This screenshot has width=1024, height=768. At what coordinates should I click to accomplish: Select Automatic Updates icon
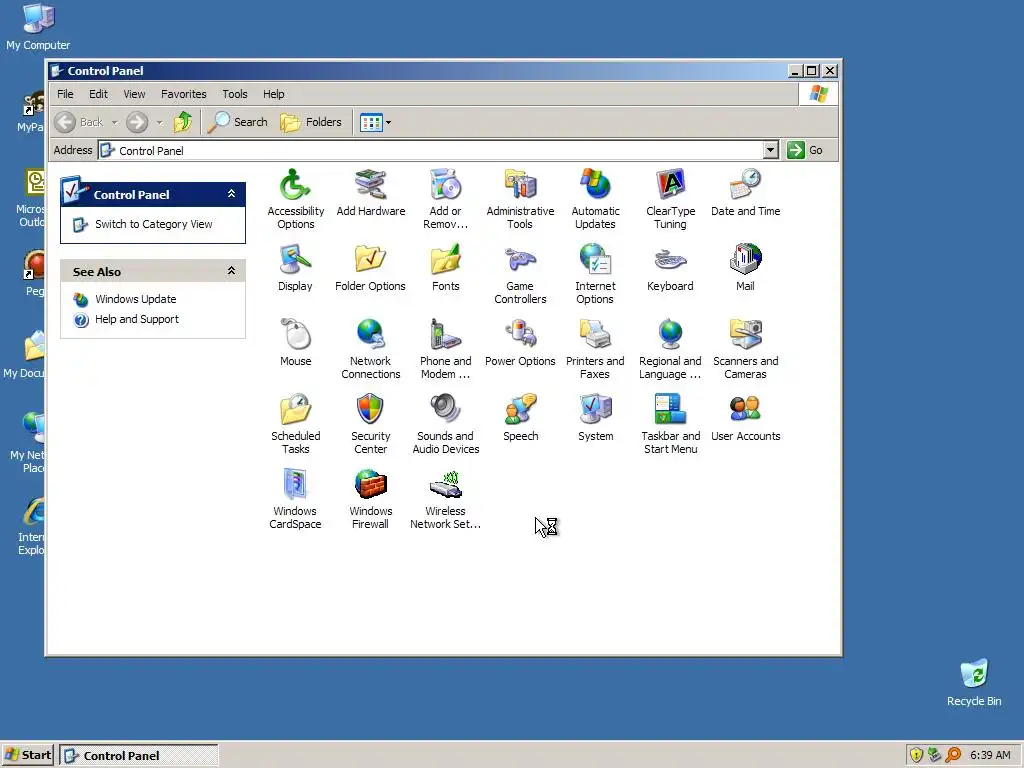point(595,185)
